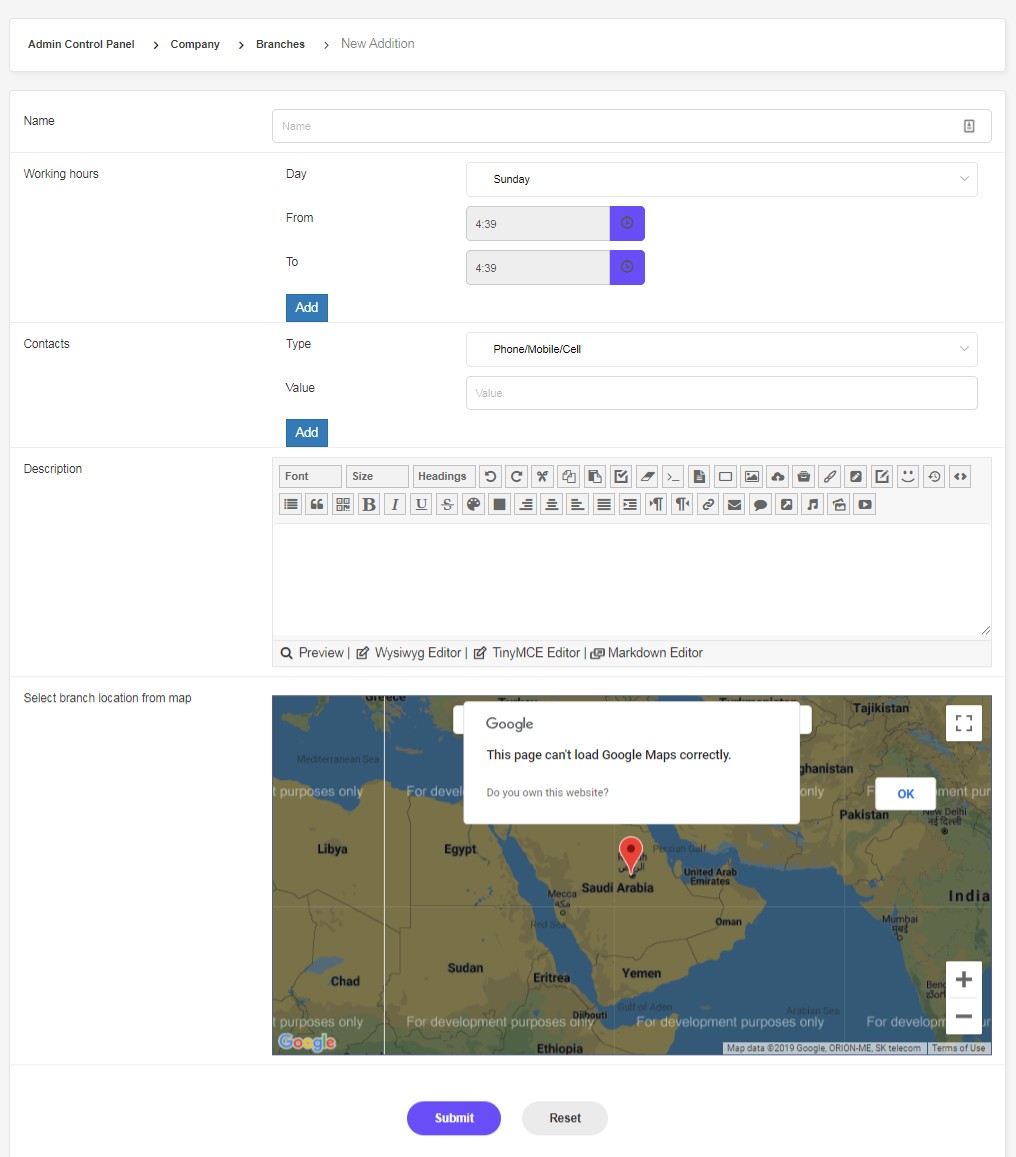Click the Google logo on the map
The height and width of the screenshot is (1157, 1016).
pos(307,1041)
